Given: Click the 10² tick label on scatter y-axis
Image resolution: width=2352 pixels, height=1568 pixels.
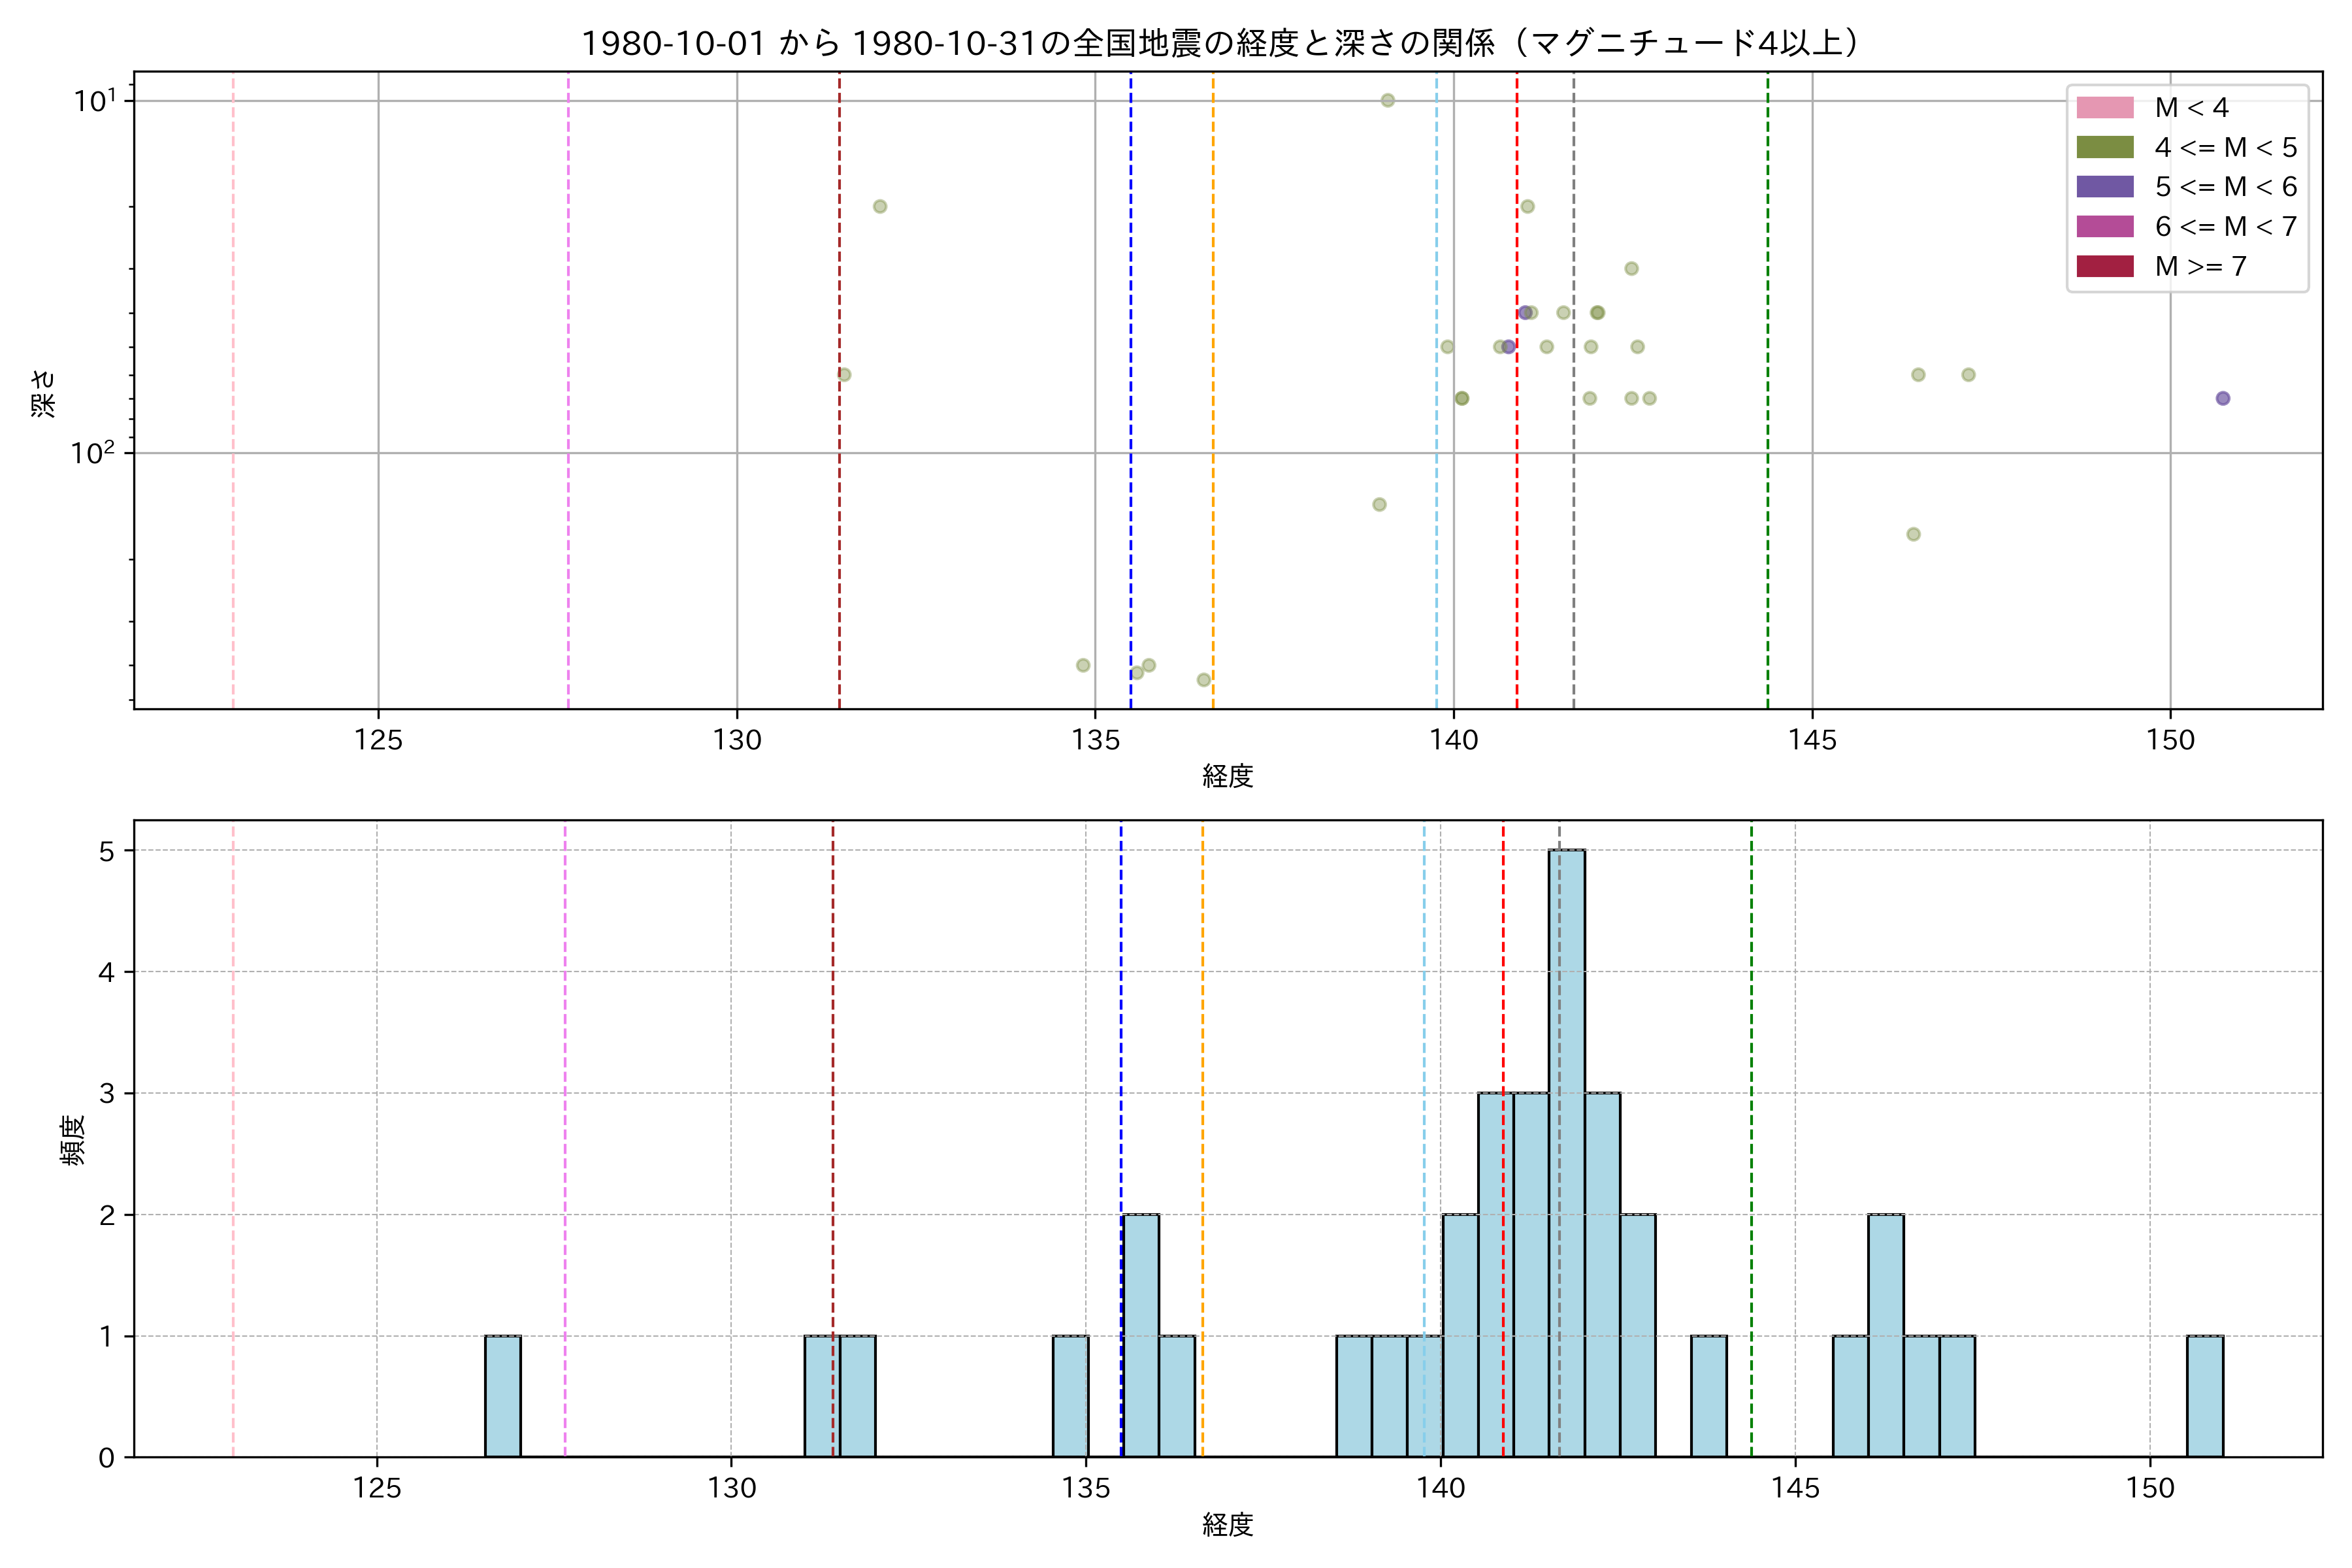Looking at the screenshot, I should (92, 453).
